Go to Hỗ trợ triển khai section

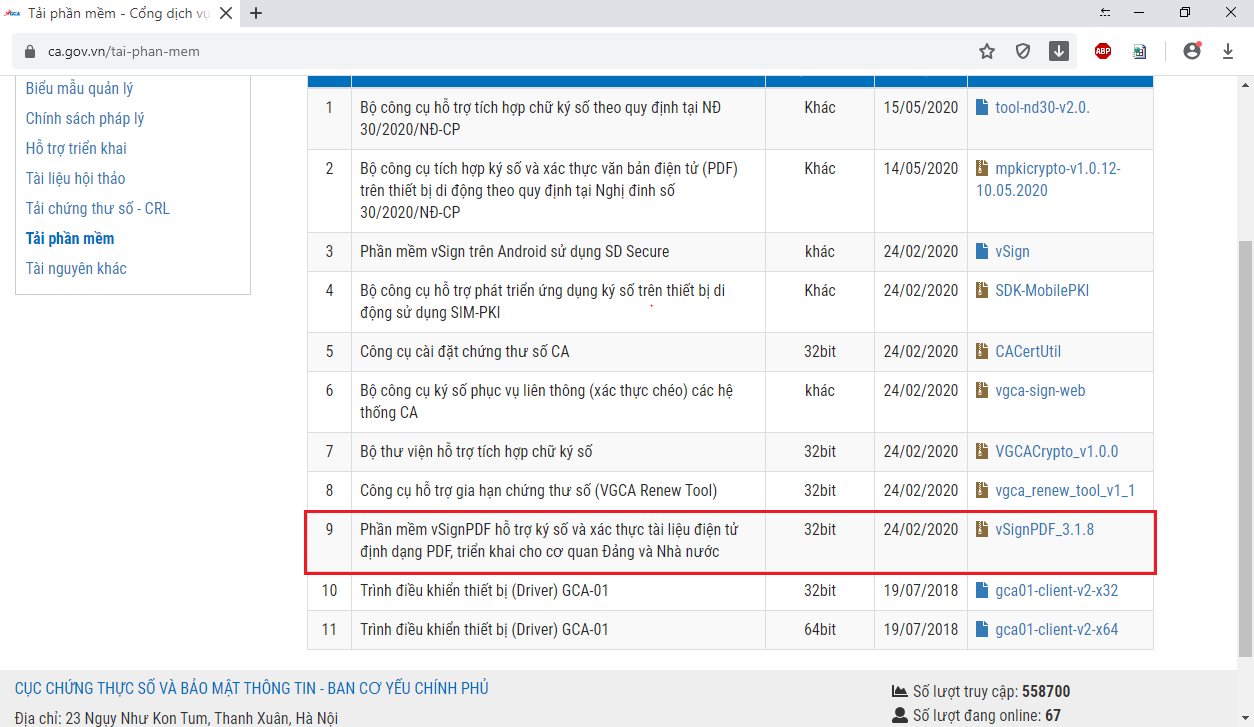point(76,148)
